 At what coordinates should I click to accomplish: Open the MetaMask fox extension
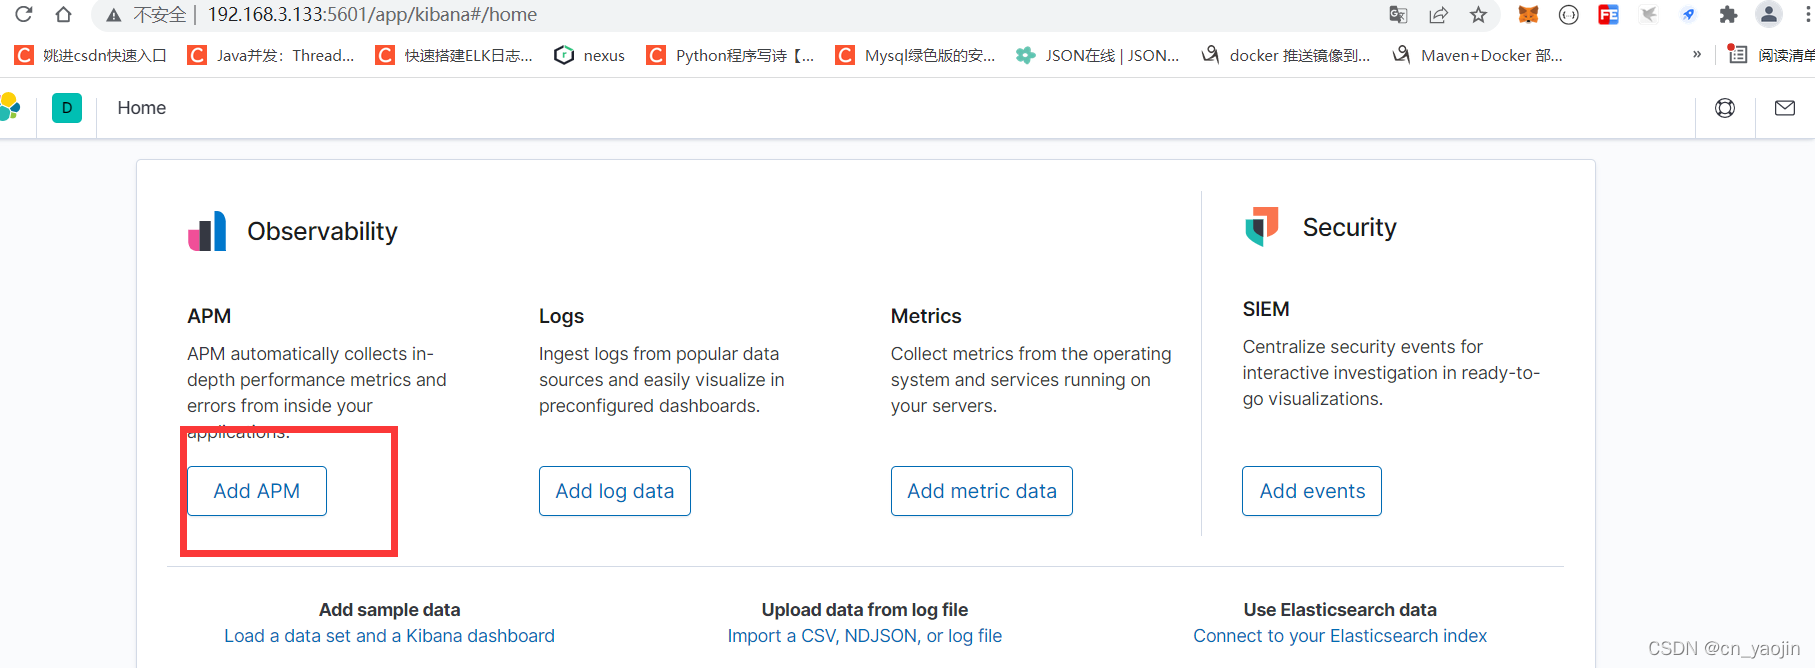(1528, 14)
